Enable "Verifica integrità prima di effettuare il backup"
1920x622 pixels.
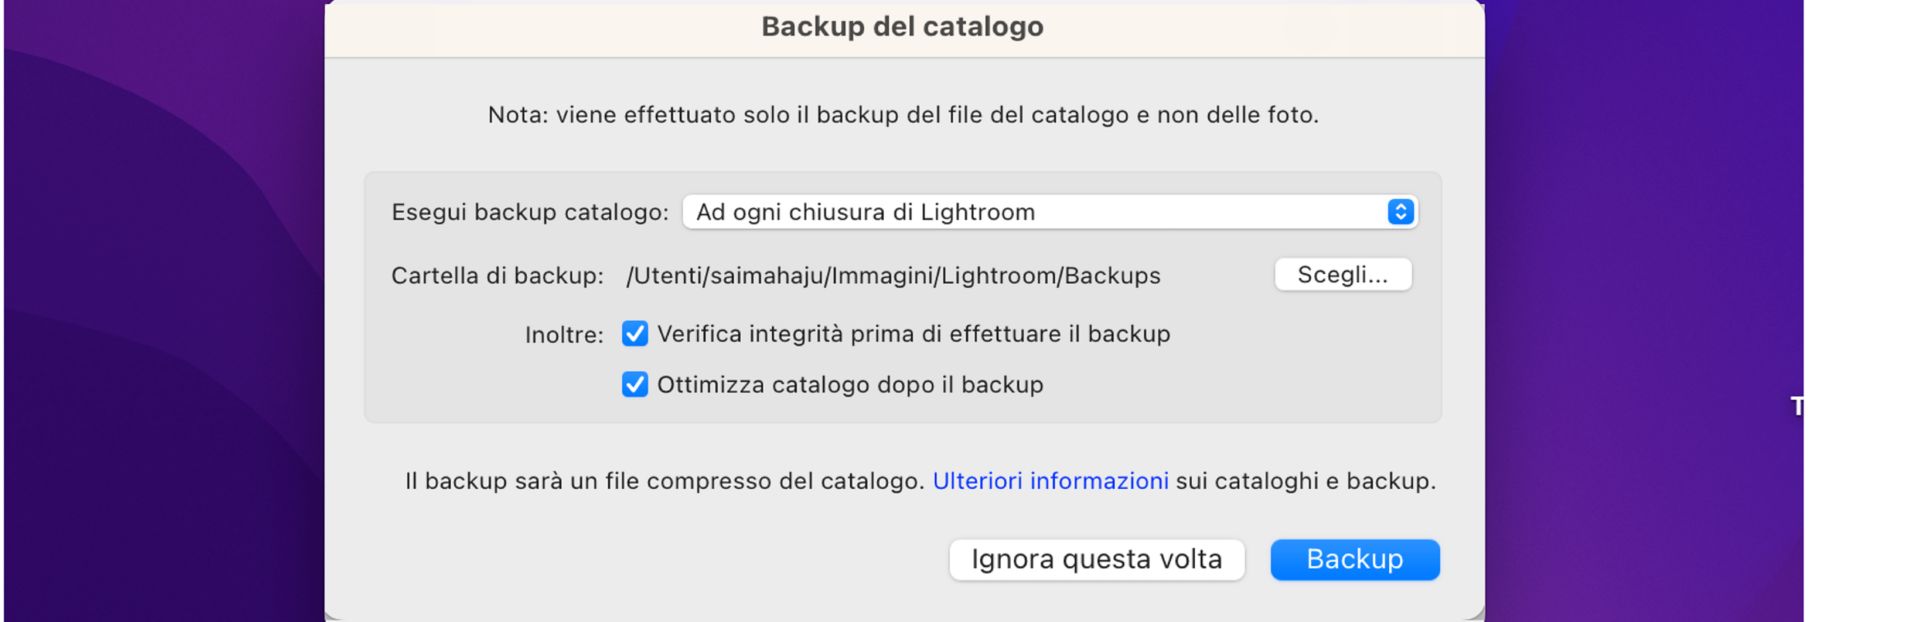(633, 334)
